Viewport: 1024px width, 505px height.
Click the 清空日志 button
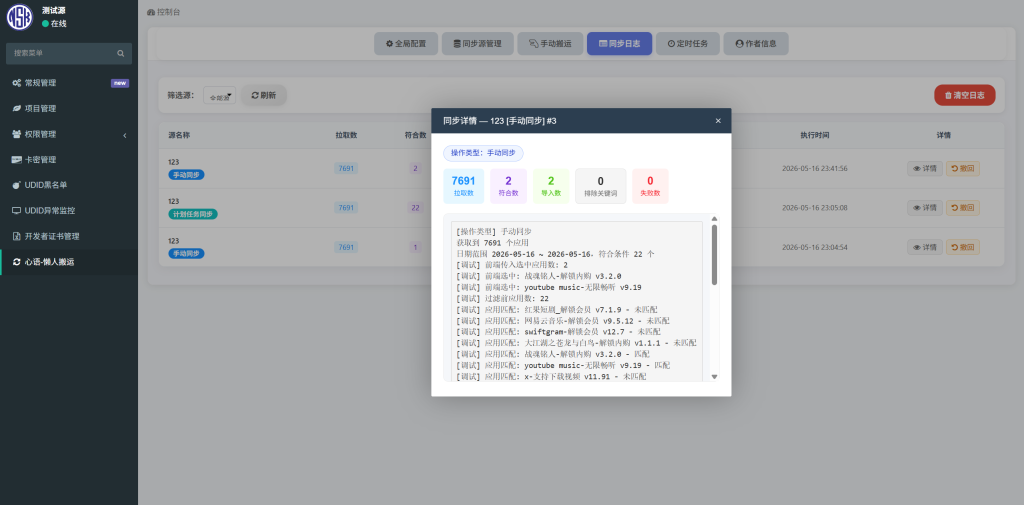tap(965, 95)
